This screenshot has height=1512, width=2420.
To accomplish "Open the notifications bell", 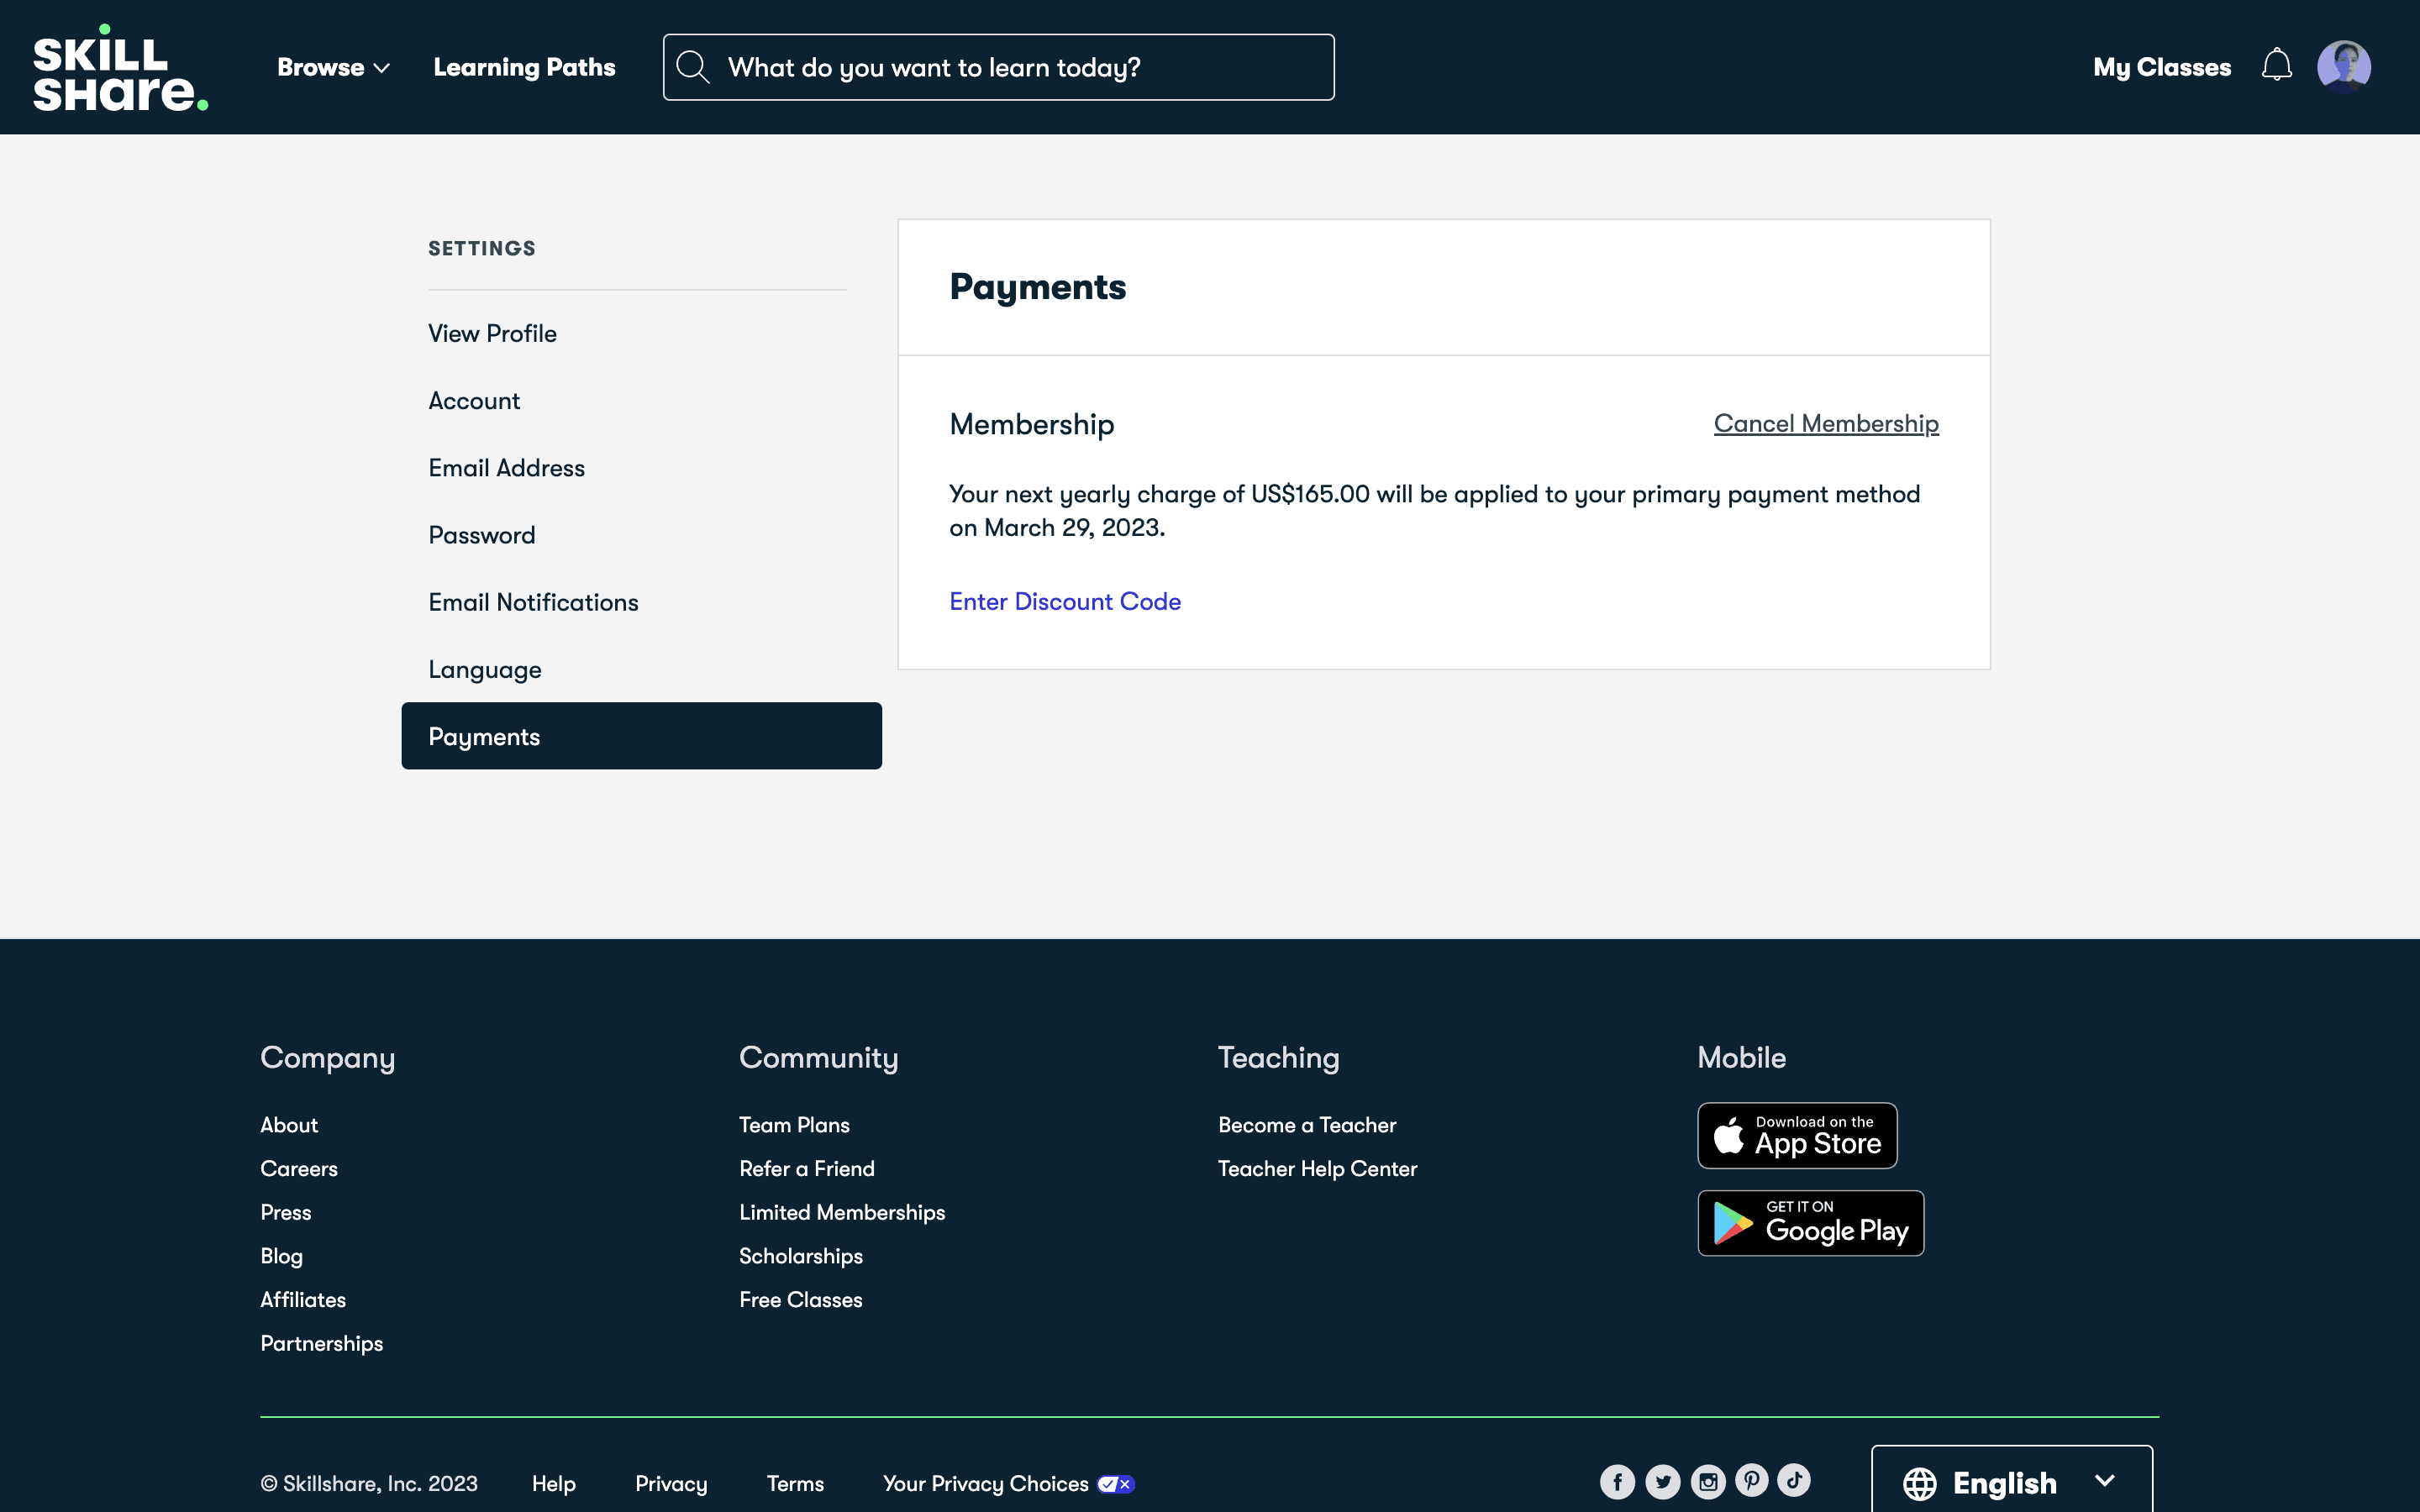I will 2276,66.
